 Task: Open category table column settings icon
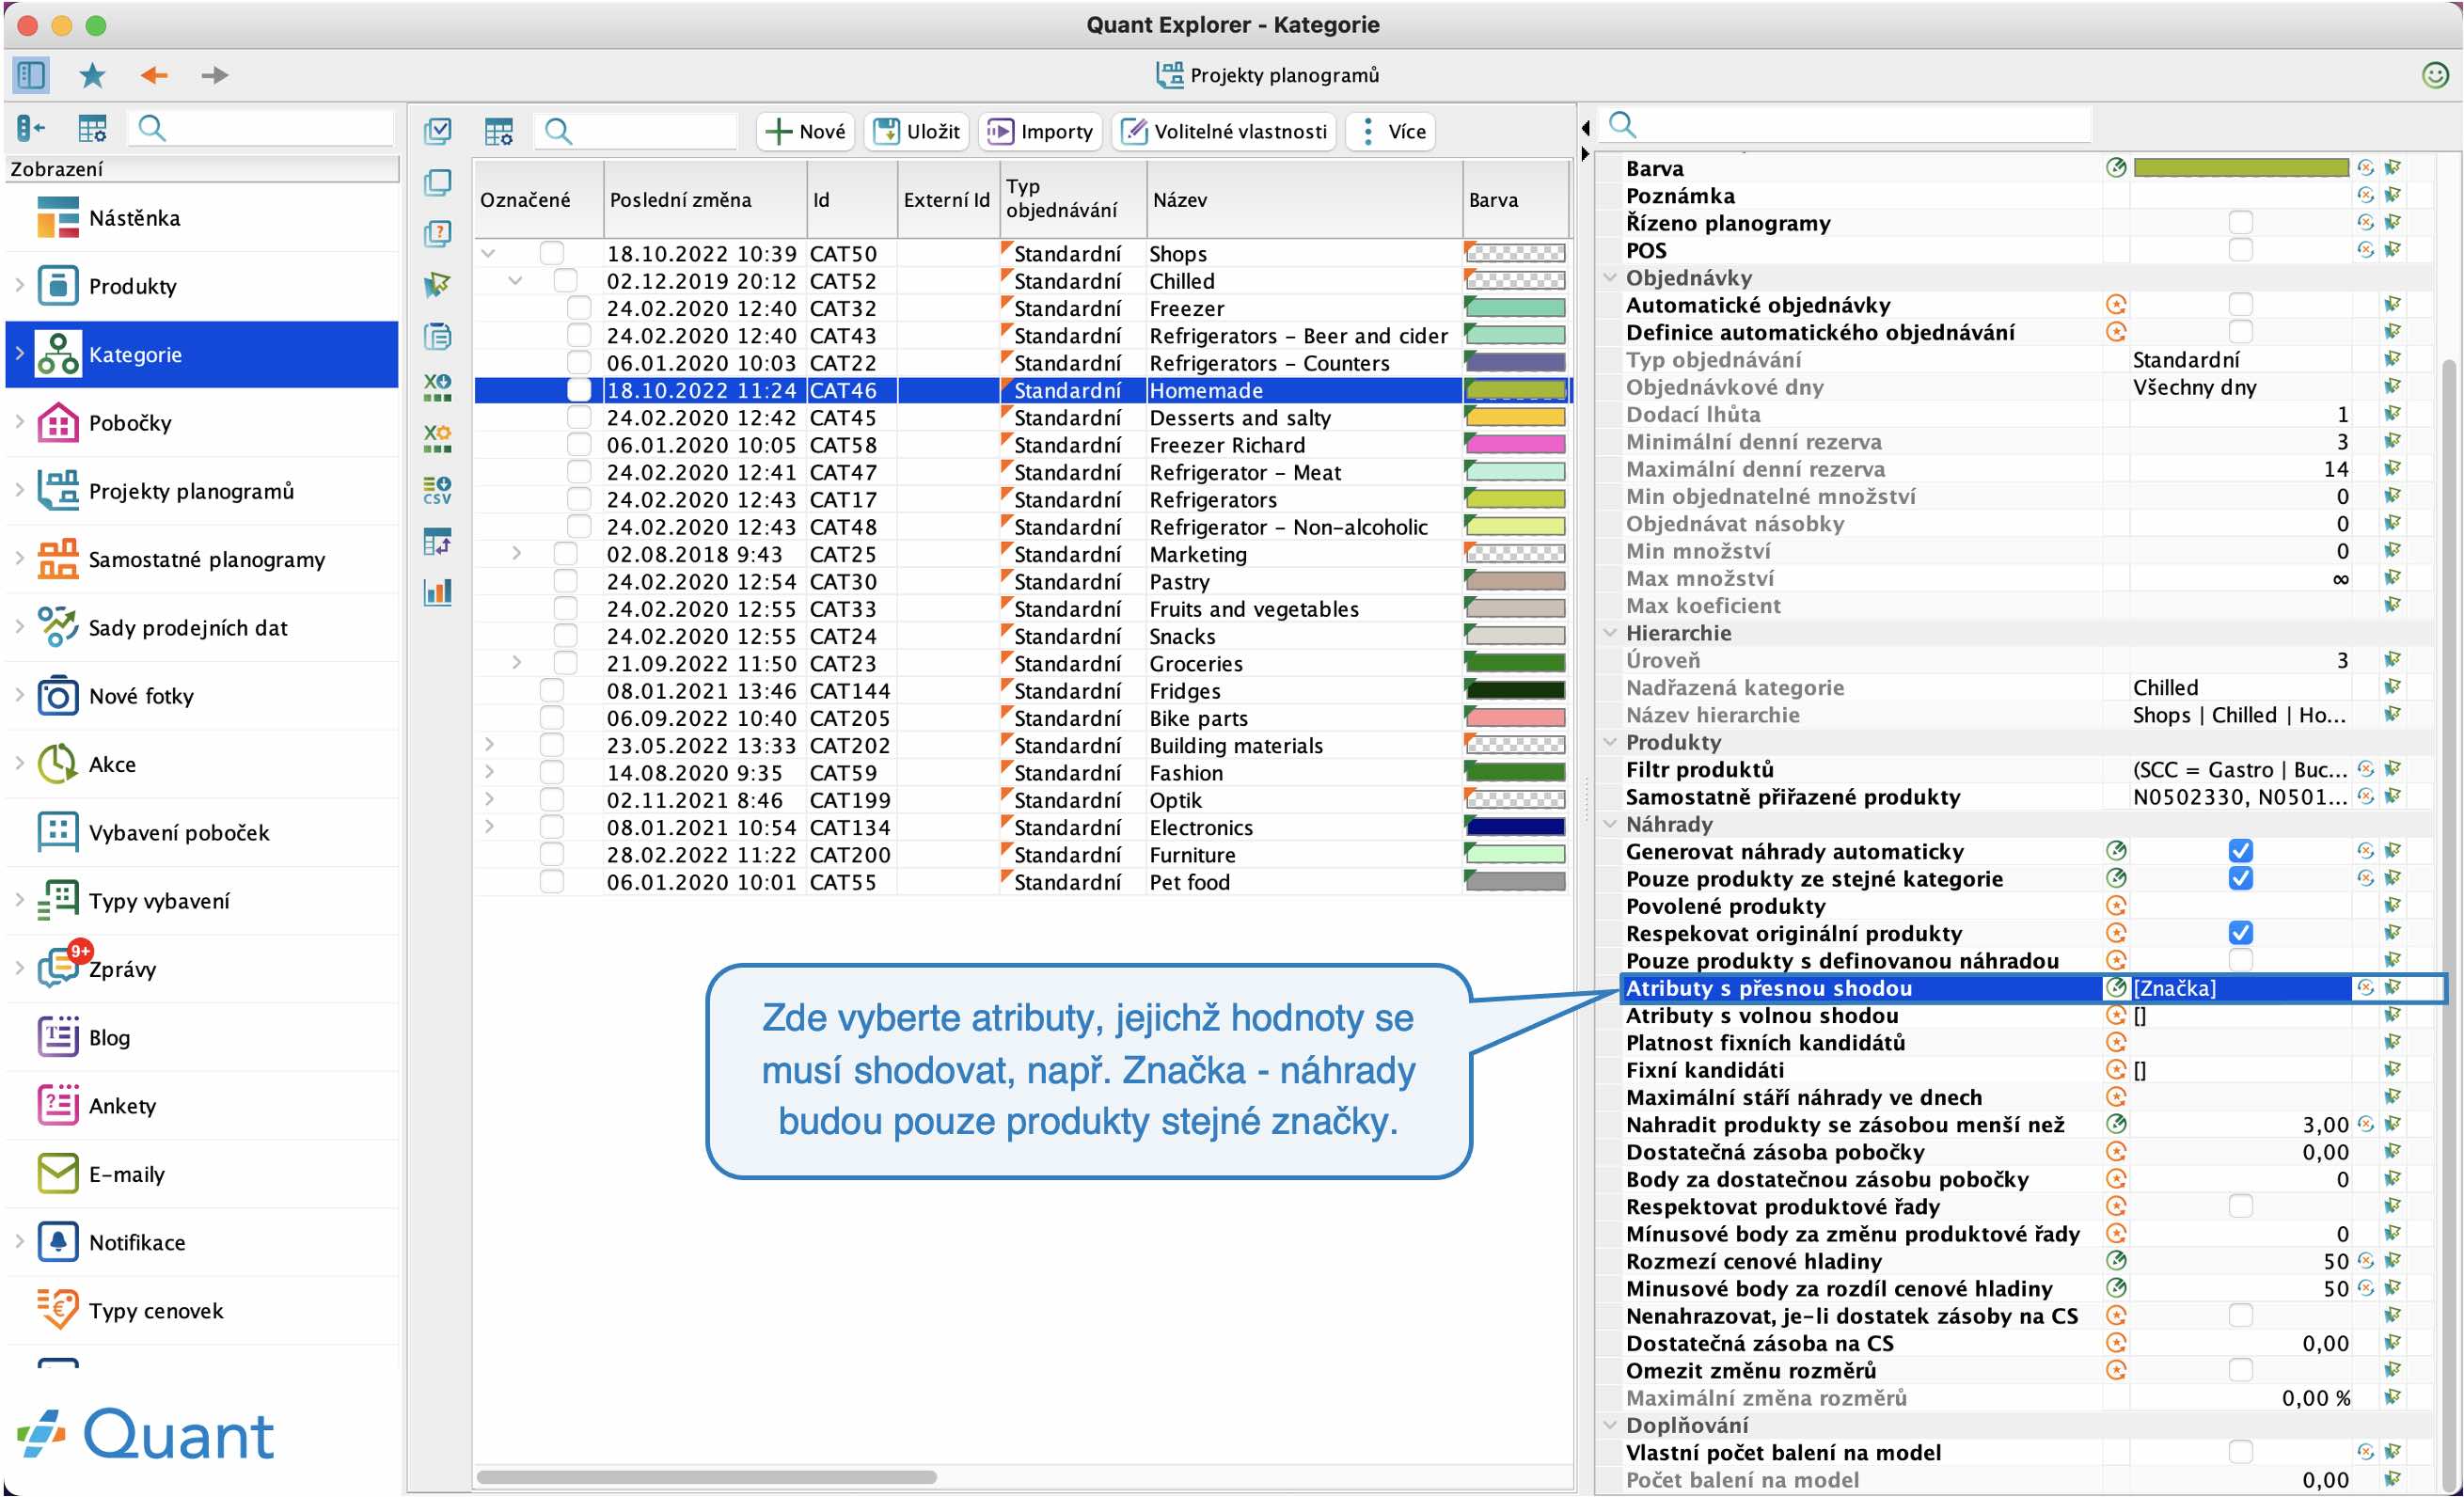499,131
